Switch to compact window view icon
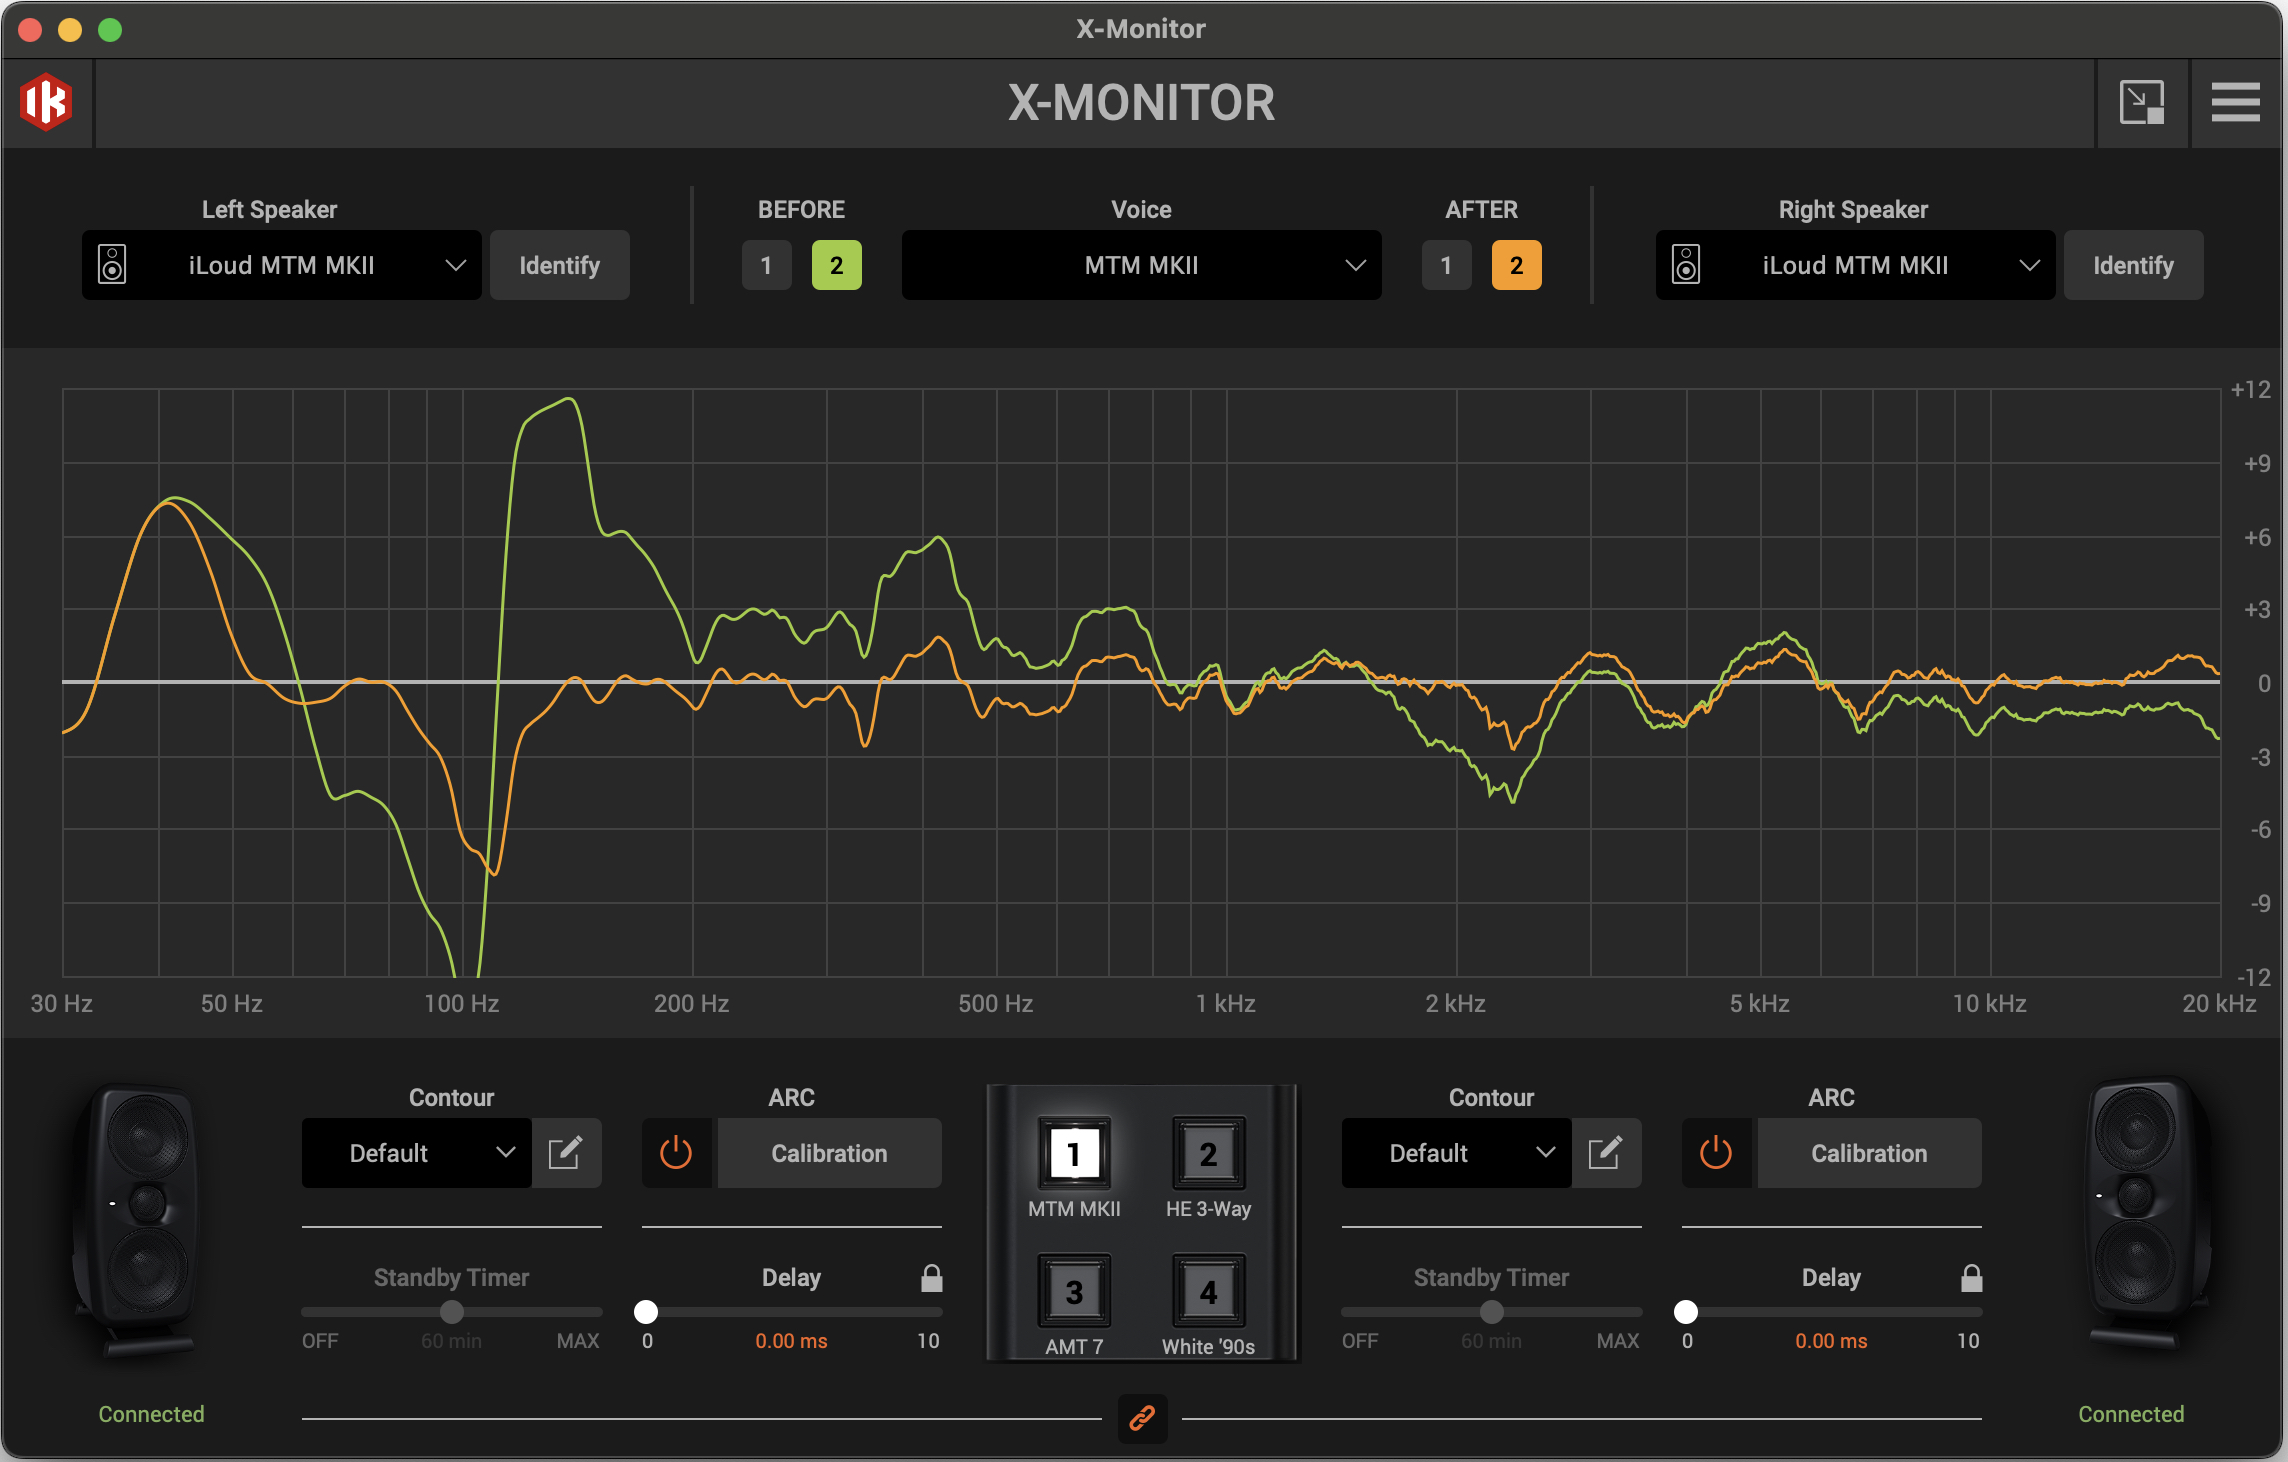Viewport: 2288px width, 1462px height. [2141, 102]
